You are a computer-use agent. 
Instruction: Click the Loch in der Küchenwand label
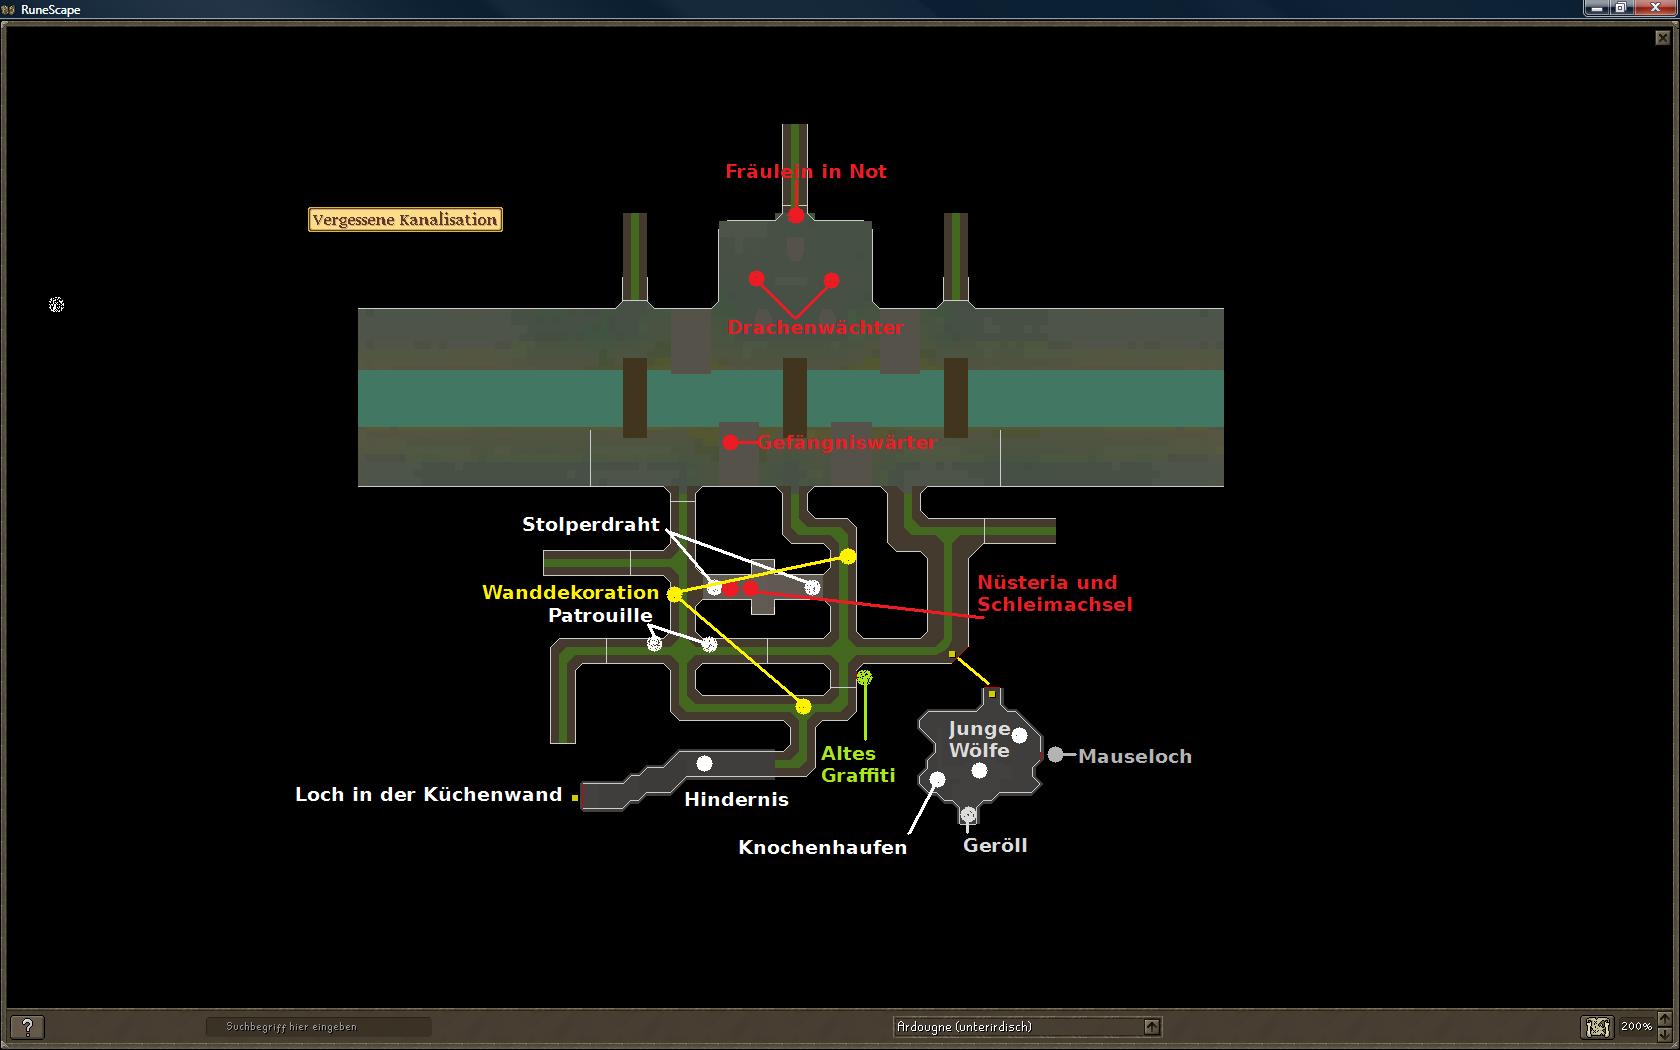[x=428, y=795]
